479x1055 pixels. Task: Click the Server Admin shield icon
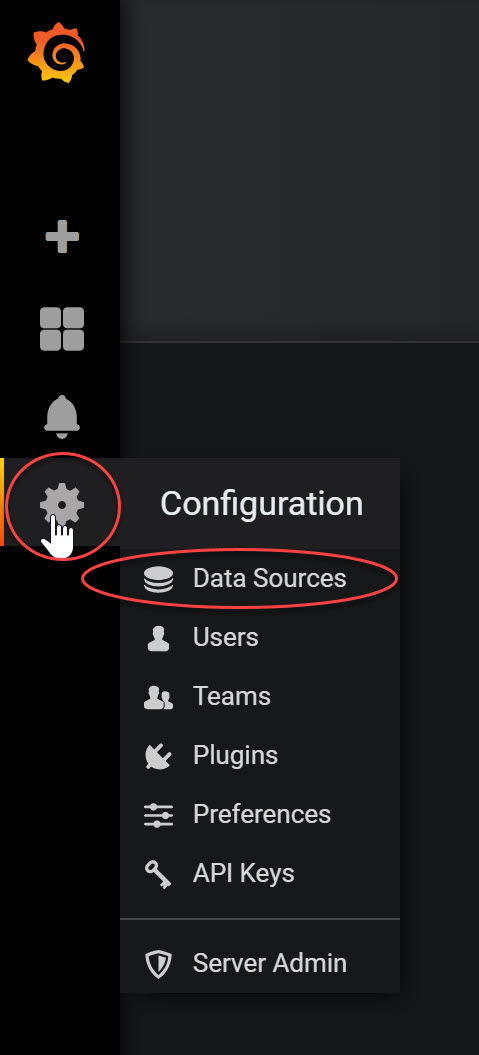coord(159,963)
